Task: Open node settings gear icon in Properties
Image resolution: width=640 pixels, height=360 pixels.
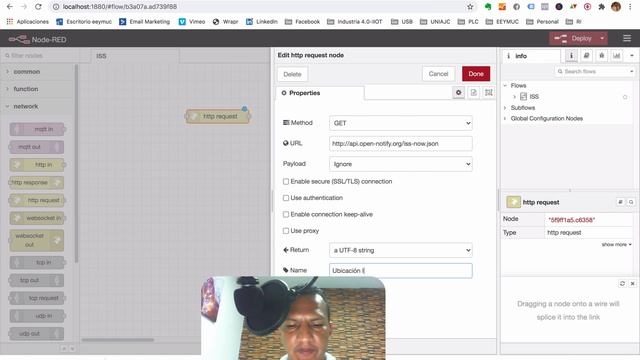Action: click(458, 93)
